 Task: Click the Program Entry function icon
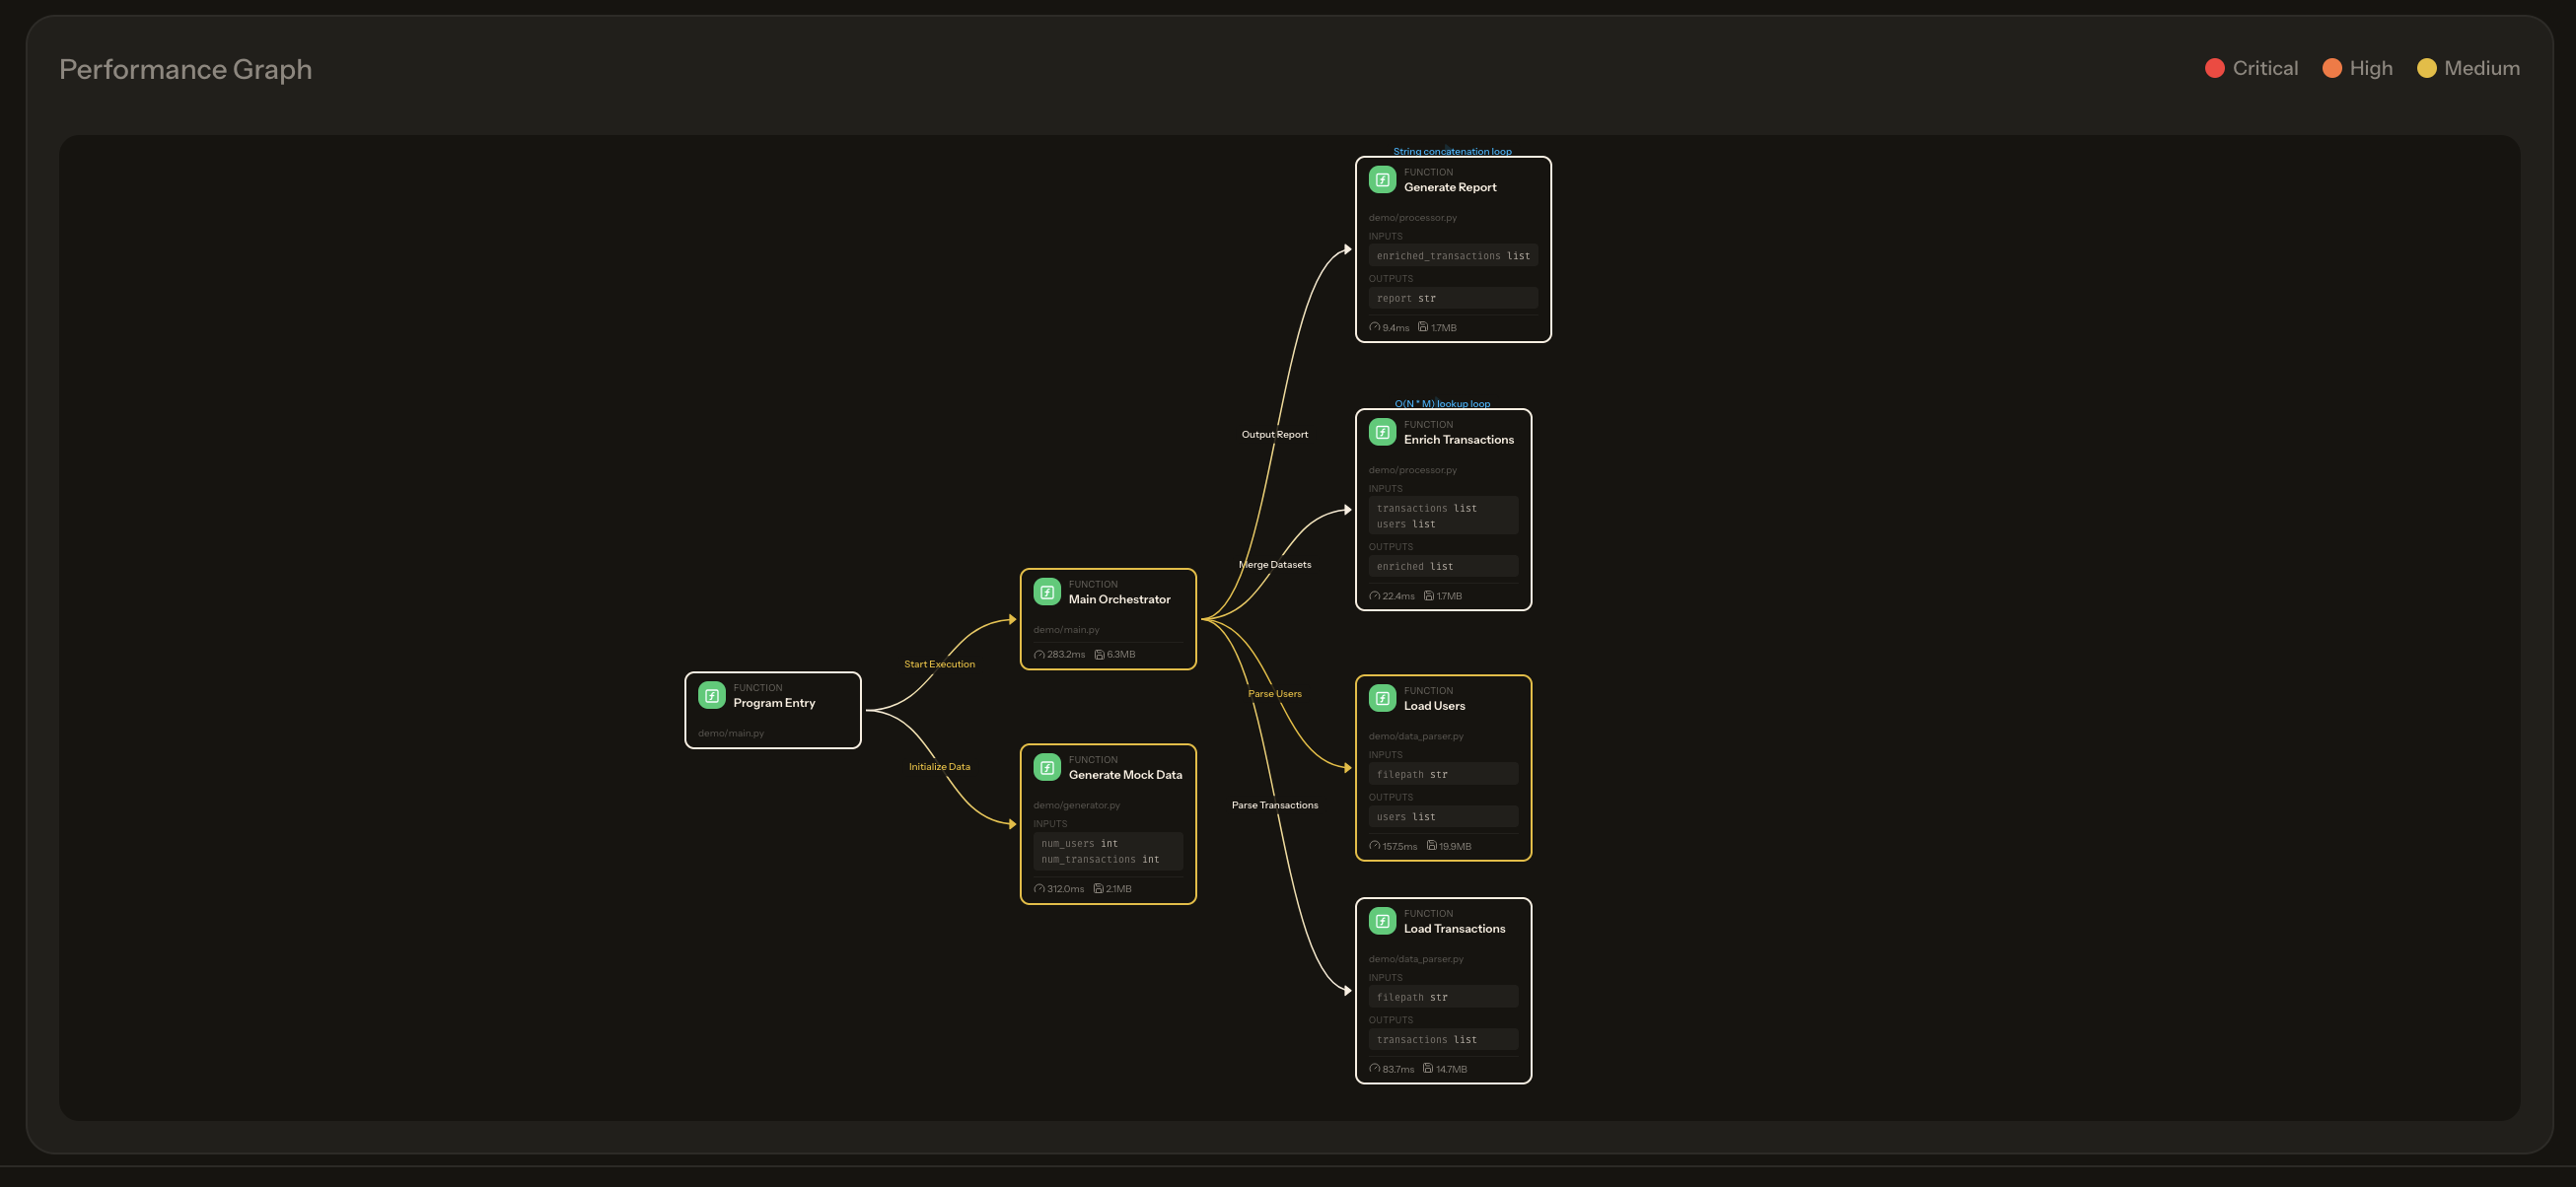tap(711, 695)
